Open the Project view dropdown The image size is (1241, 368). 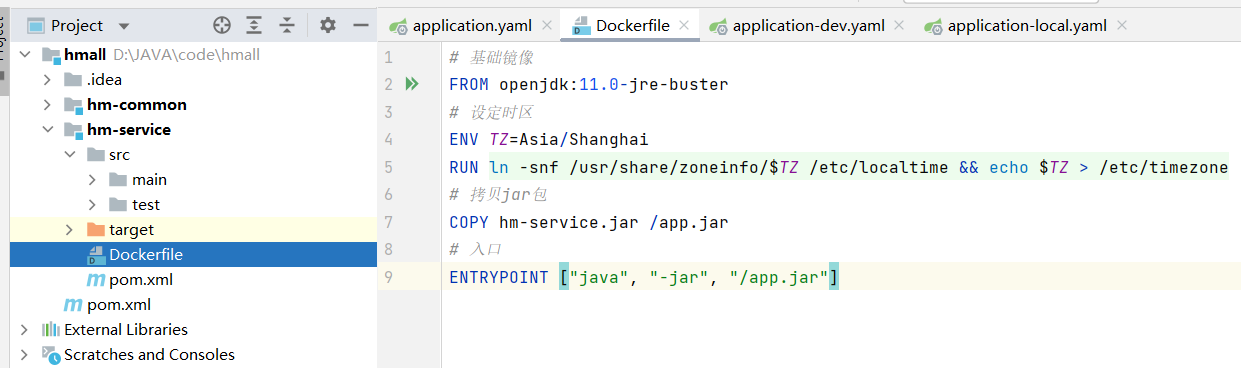tap(123, 26)
